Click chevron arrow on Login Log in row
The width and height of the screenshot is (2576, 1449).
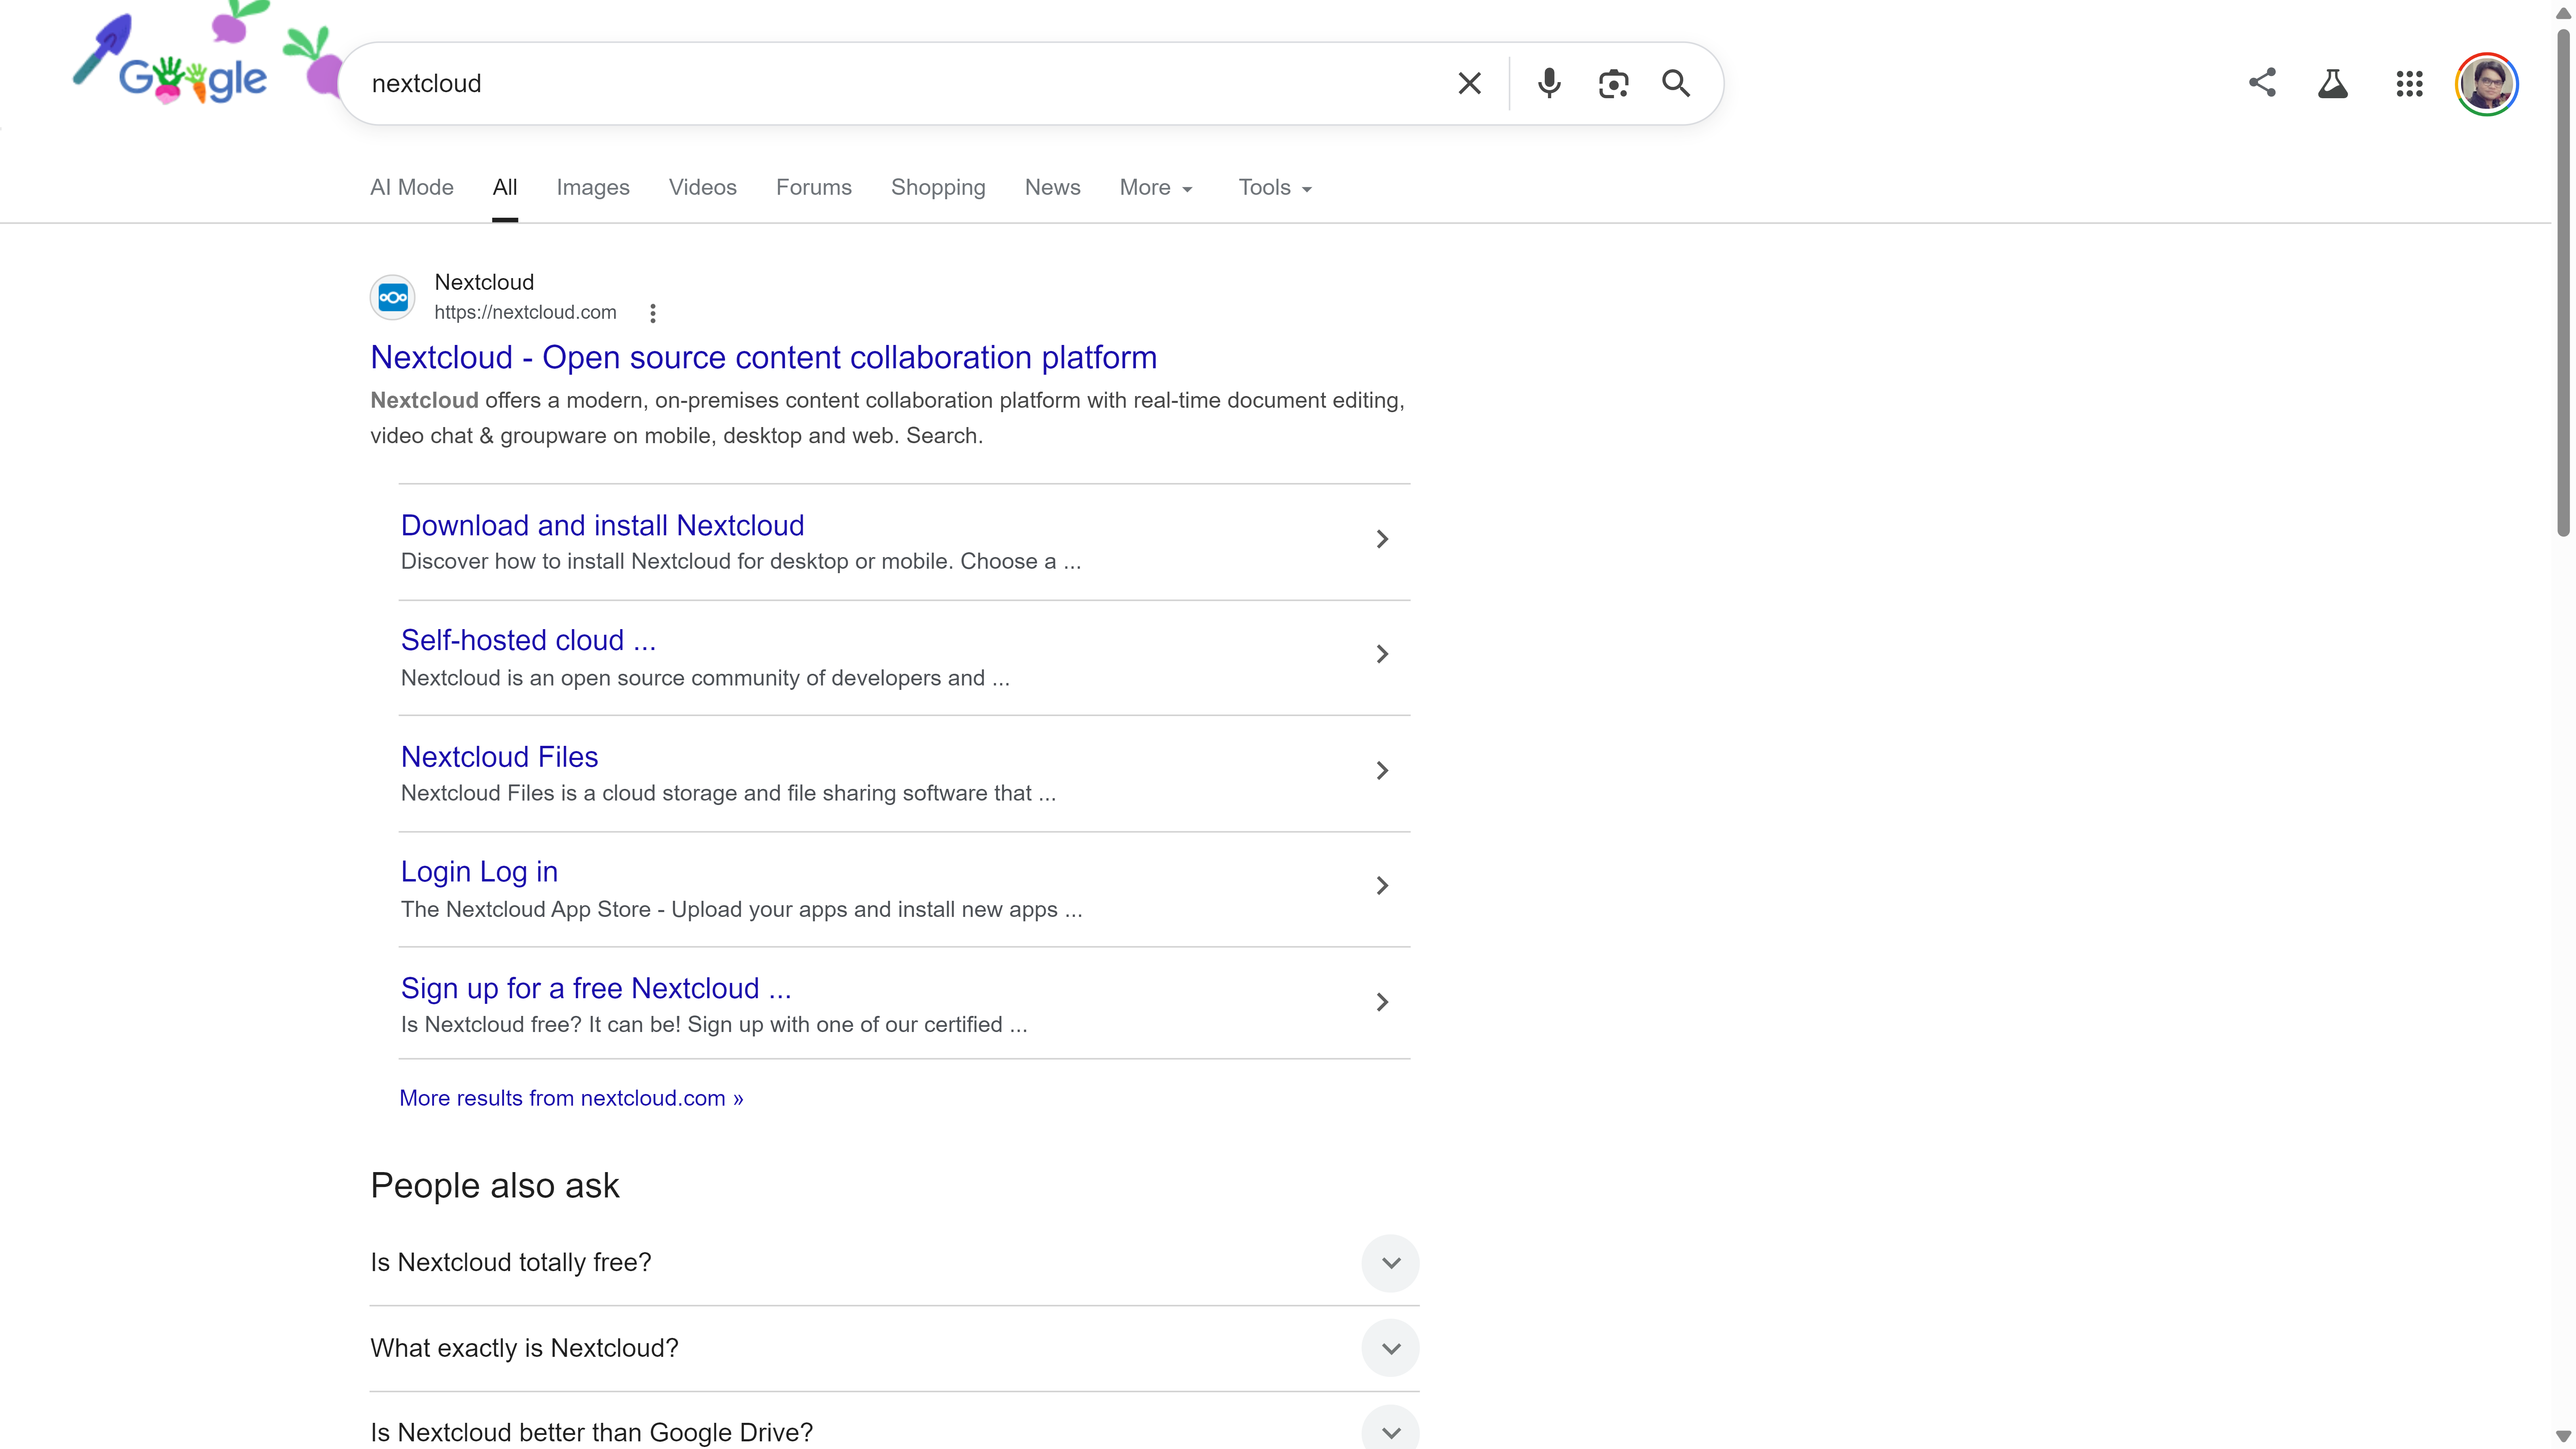(1382, 886)
